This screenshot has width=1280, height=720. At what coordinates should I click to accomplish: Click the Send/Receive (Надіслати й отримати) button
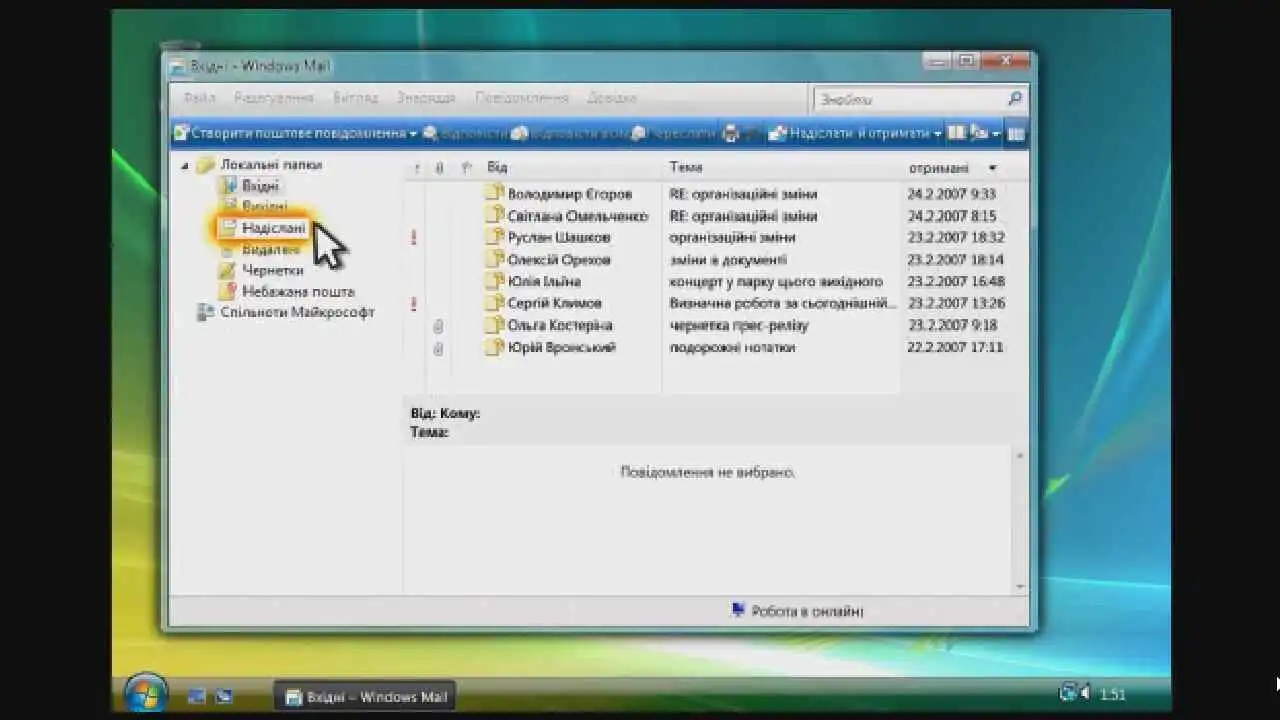click(x=850, y=133)
